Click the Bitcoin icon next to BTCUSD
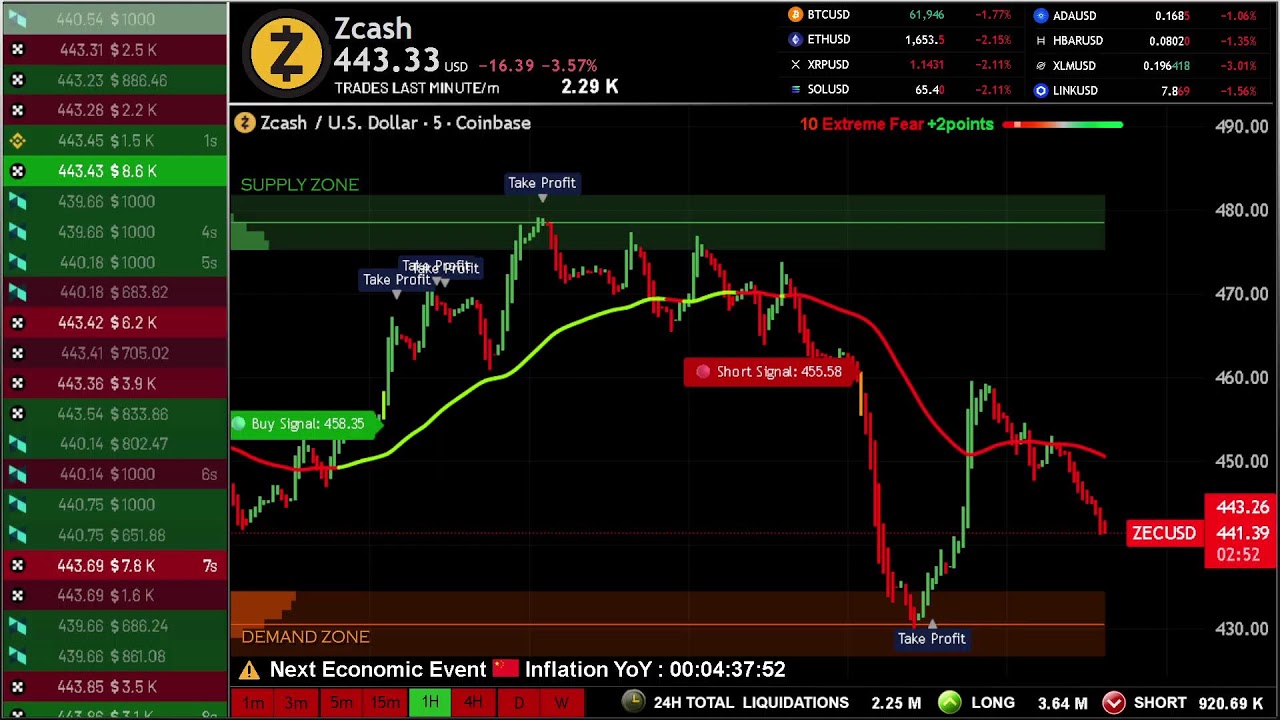 (795, 15)
